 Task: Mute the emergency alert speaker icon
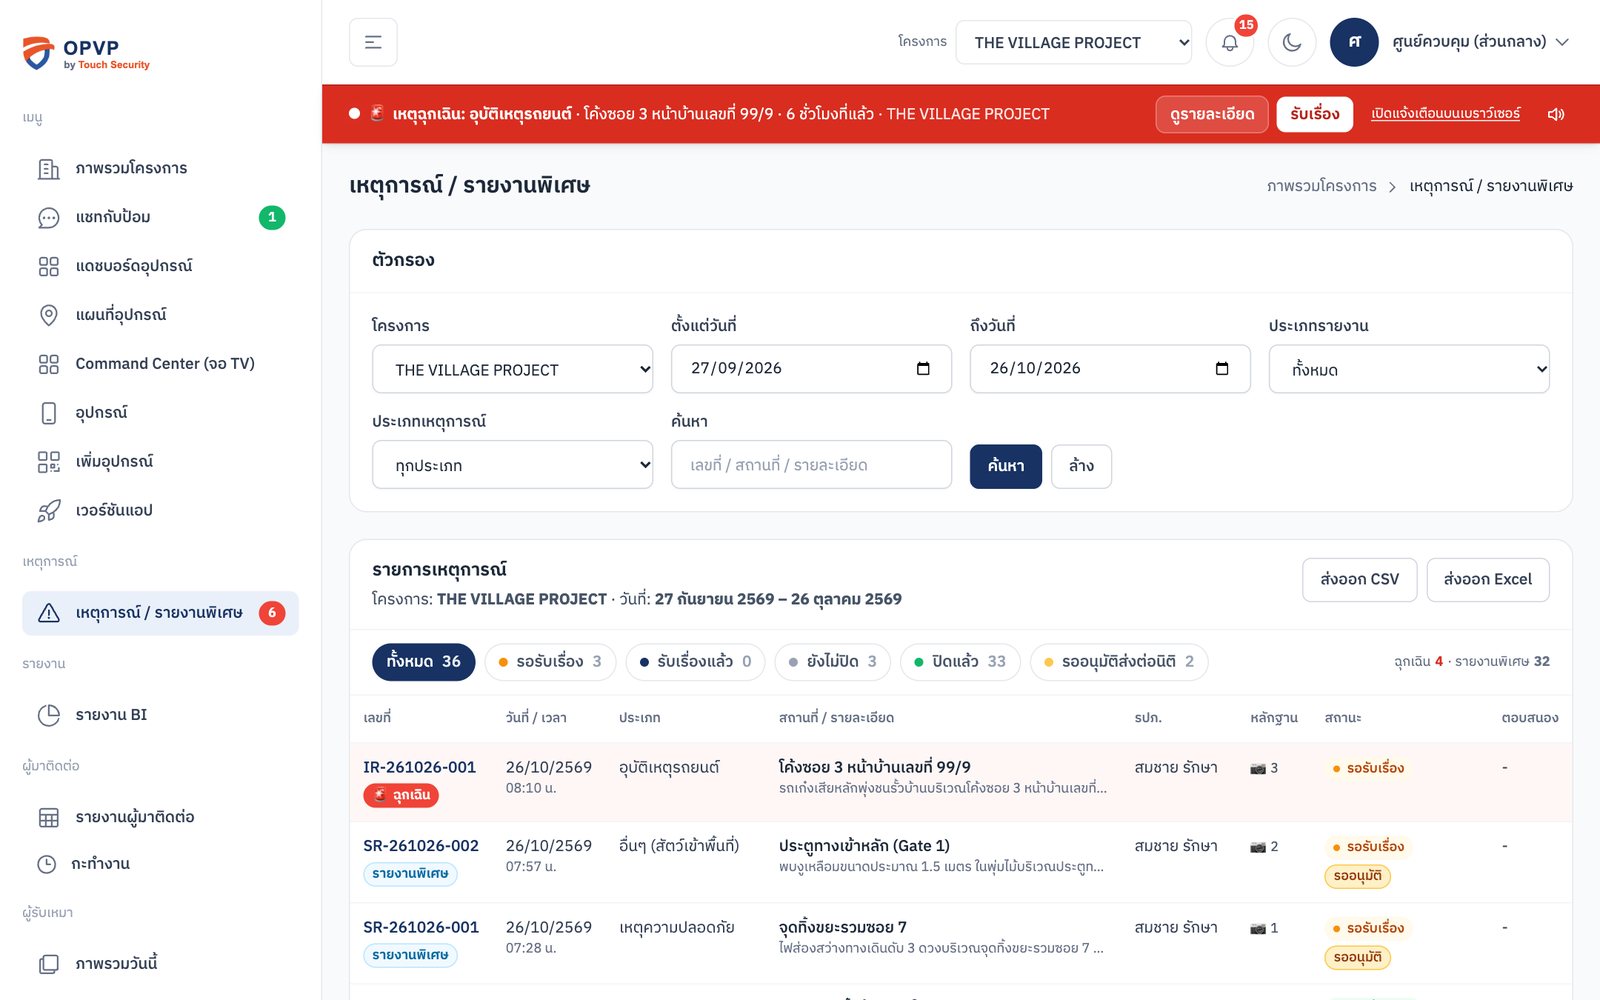pos(1556,114)
